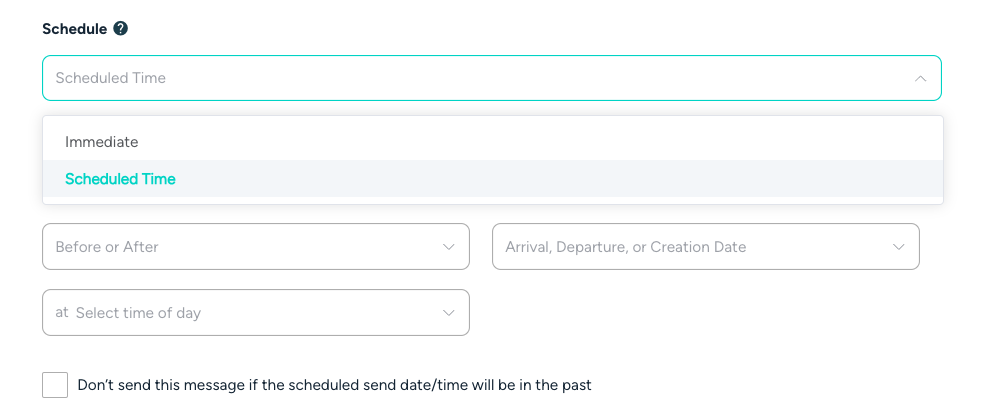This screenshot has width=982, height=420.
Task: Click the highlighted teal Scheduled Time entry
Action: pos(120,179)
